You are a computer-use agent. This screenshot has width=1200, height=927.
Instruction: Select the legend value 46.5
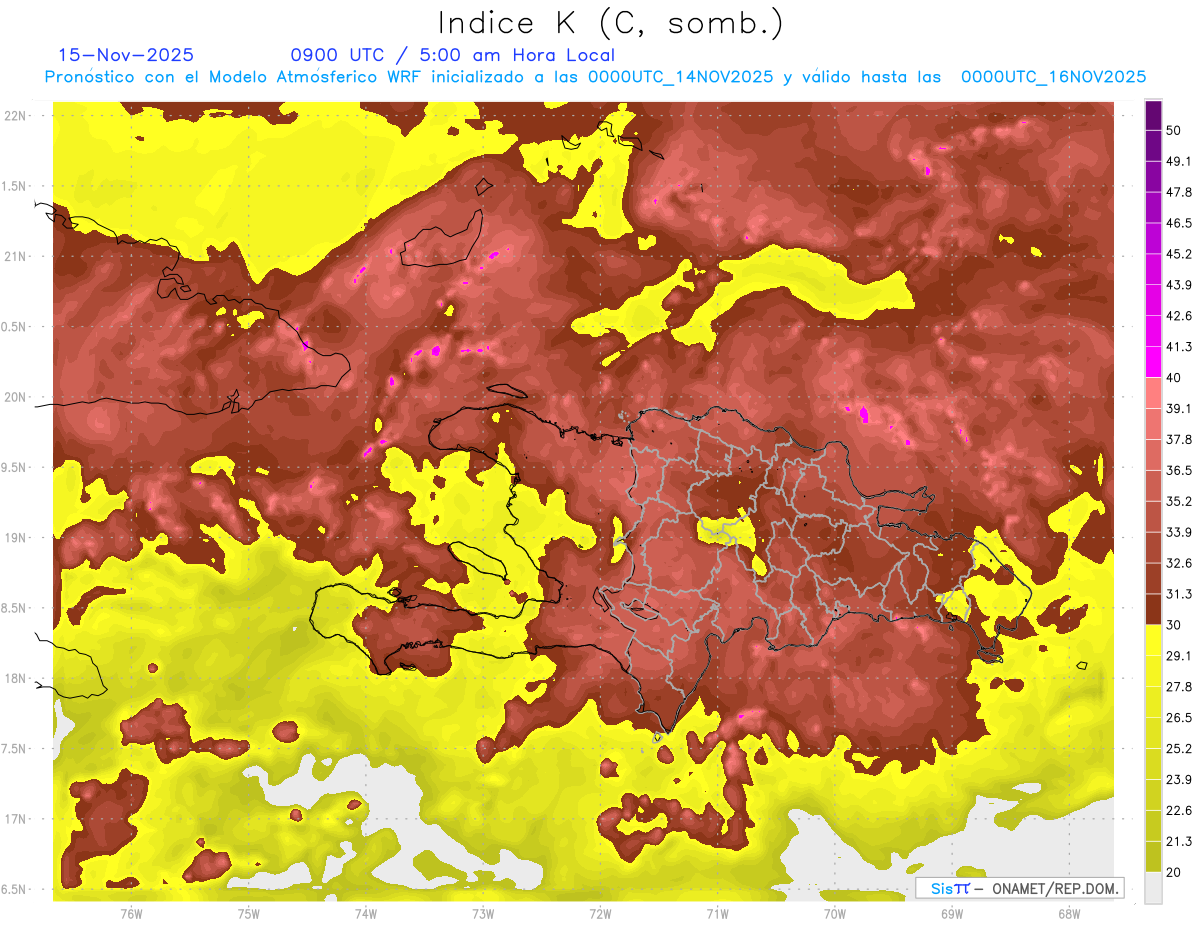[1177, 223]
